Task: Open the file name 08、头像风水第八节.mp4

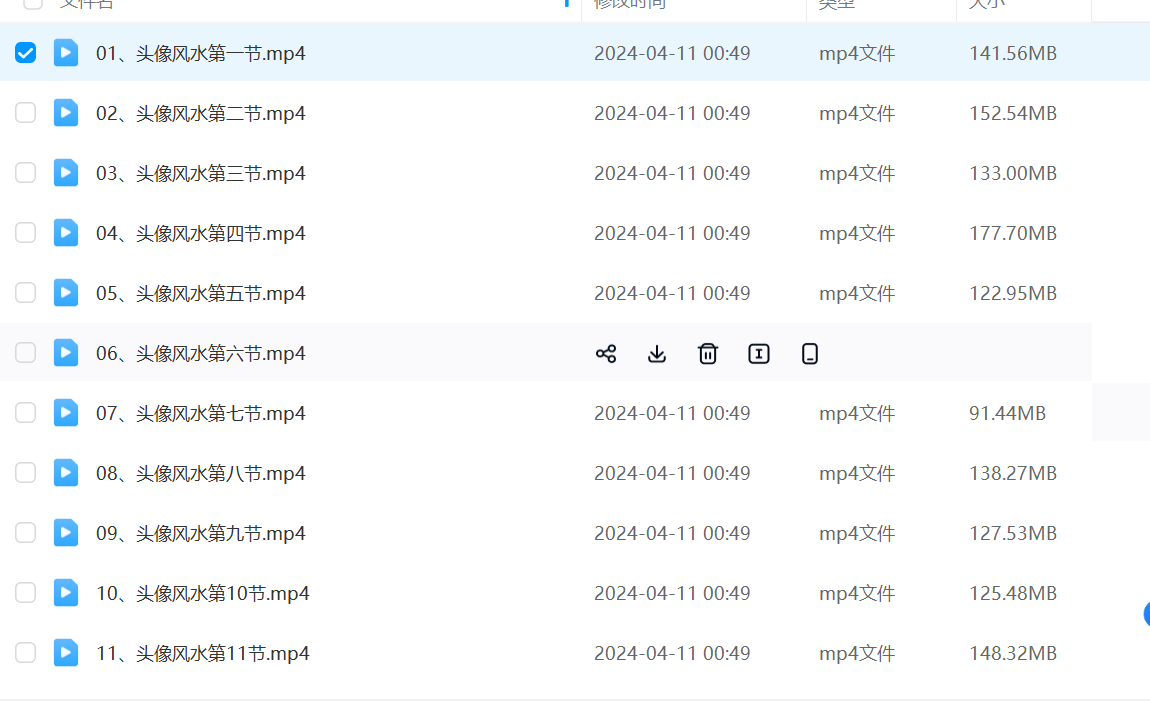Action: [201, 473]
